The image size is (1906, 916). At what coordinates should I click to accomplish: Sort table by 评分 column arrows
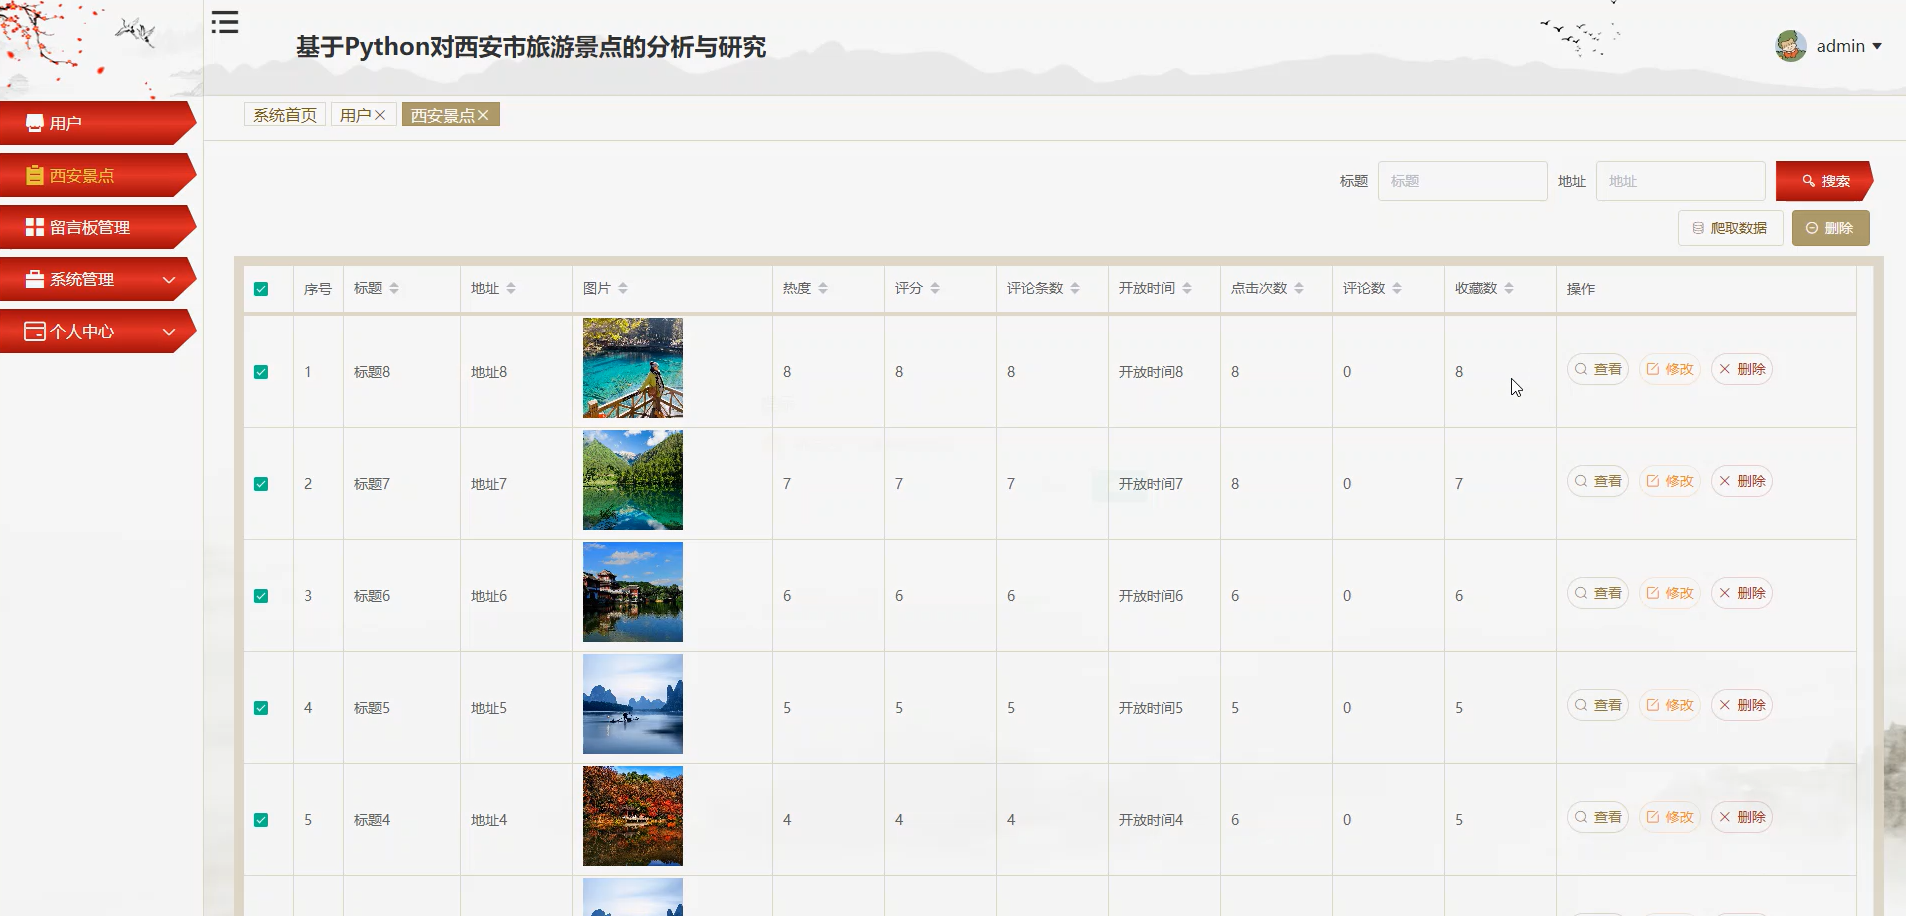pos(935,288)
